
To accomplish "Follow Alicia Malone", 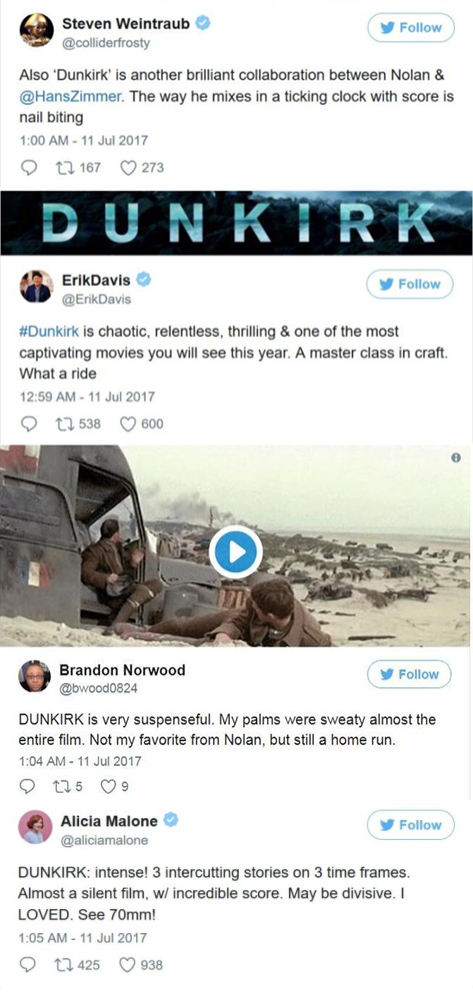I will pyautogui.click(x=411, y=825).
